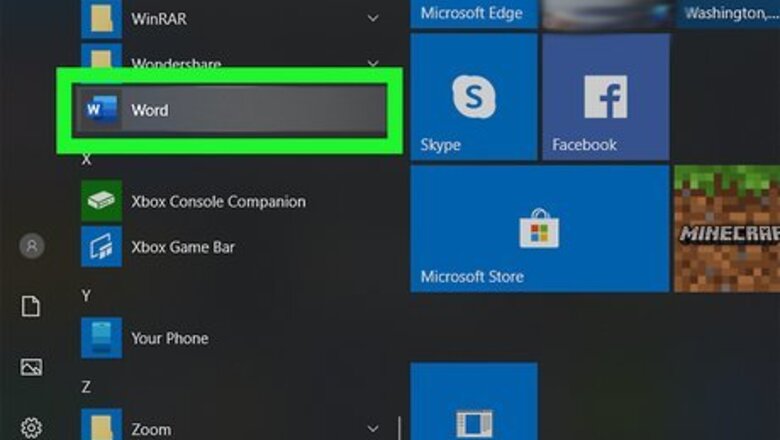Open the Facebook tile
Viewport: 780px width, 440px height.
606,97
